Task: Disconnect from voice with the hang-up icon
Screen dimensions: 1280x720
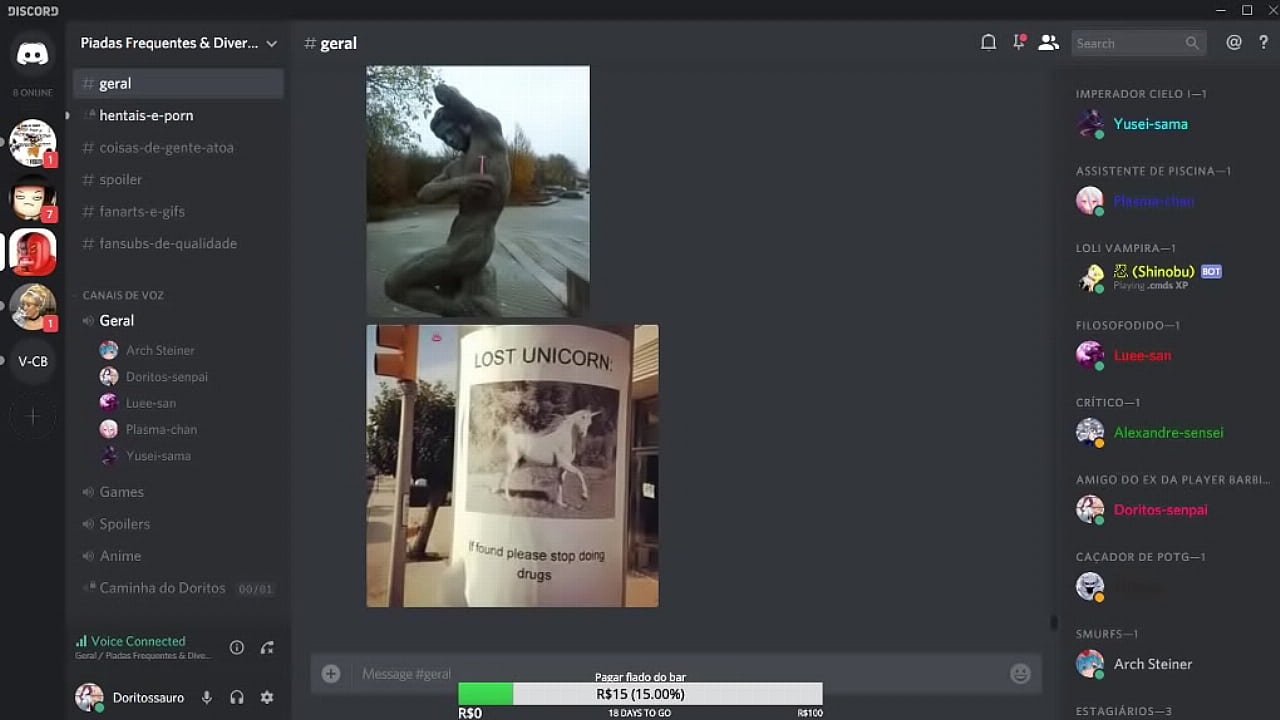Action: (x=267, y=647)
